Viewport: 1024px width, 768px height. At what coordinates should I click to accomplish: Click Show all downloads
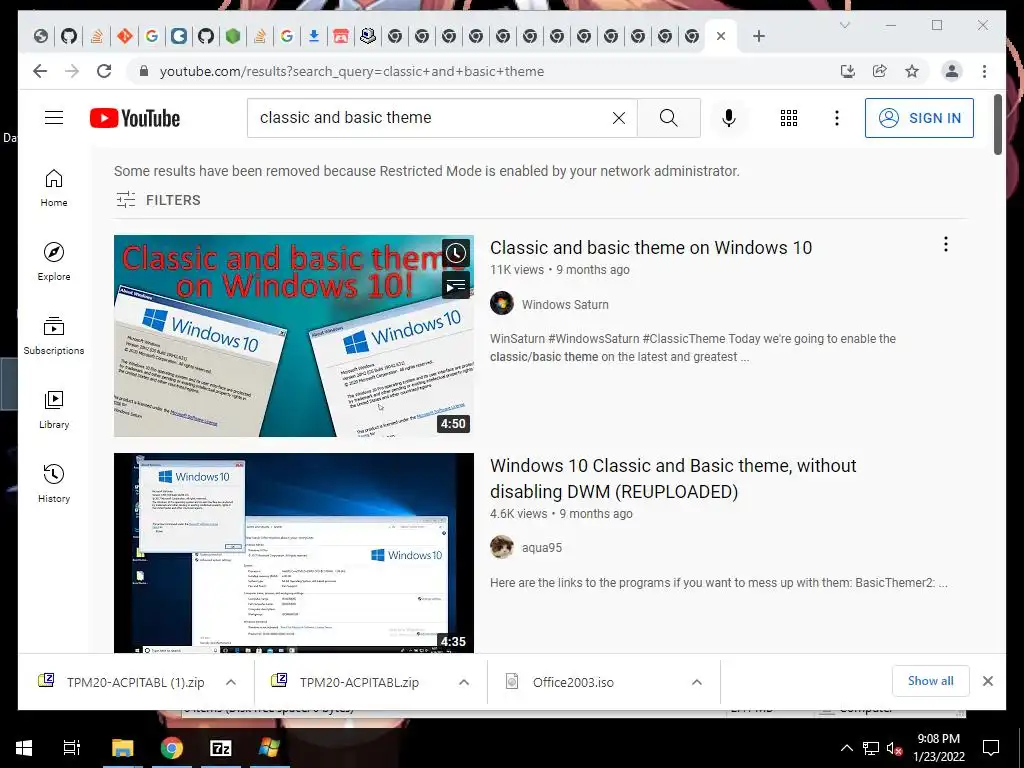point(931,681)
